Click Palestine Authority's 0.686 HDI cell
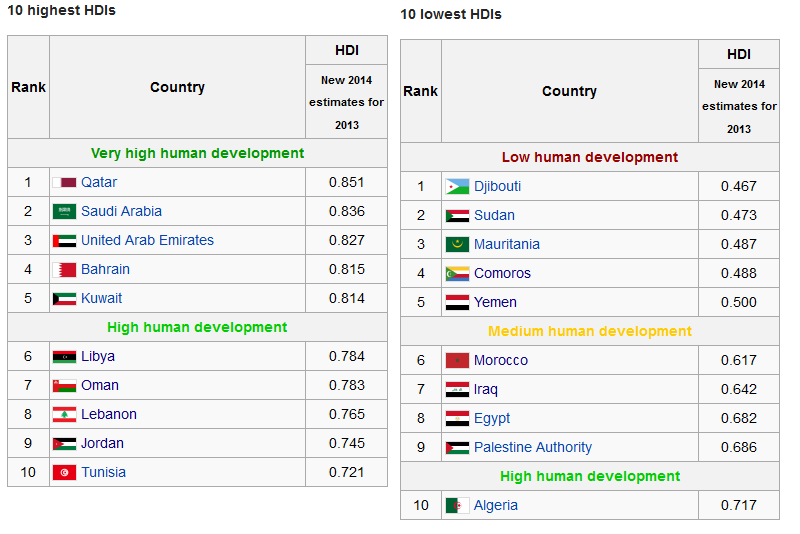Viewport: 800px width, 534px height. [739, 448]
